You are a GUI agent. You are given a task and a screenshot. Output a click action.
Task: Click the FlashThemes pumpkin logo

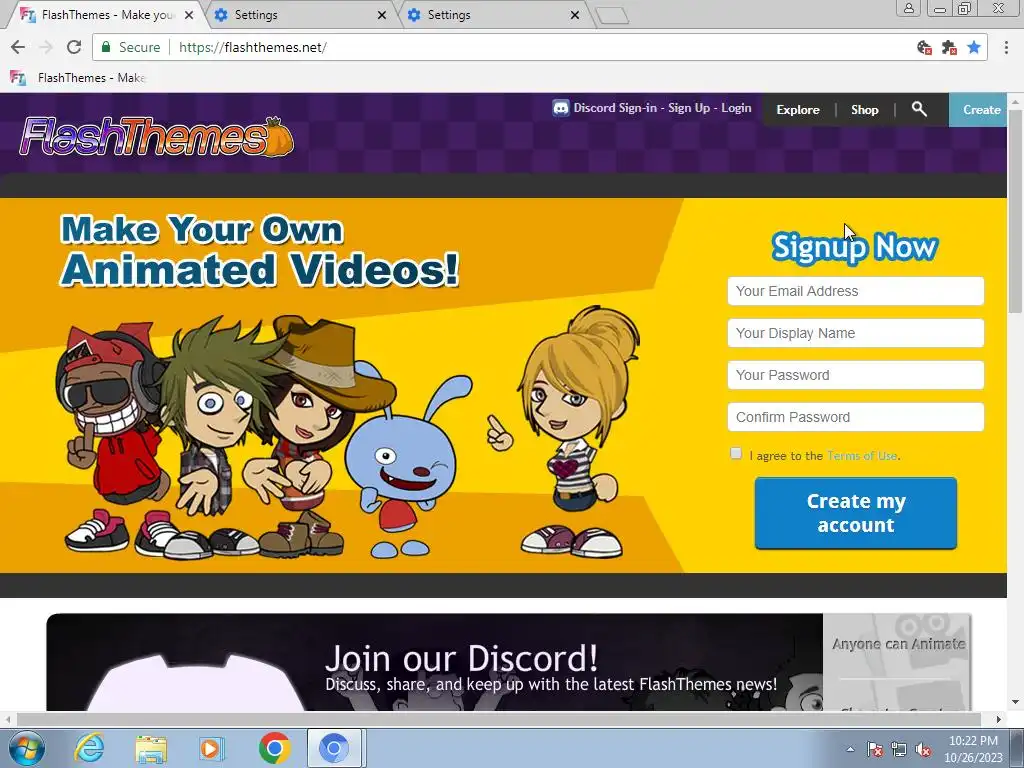157,136
